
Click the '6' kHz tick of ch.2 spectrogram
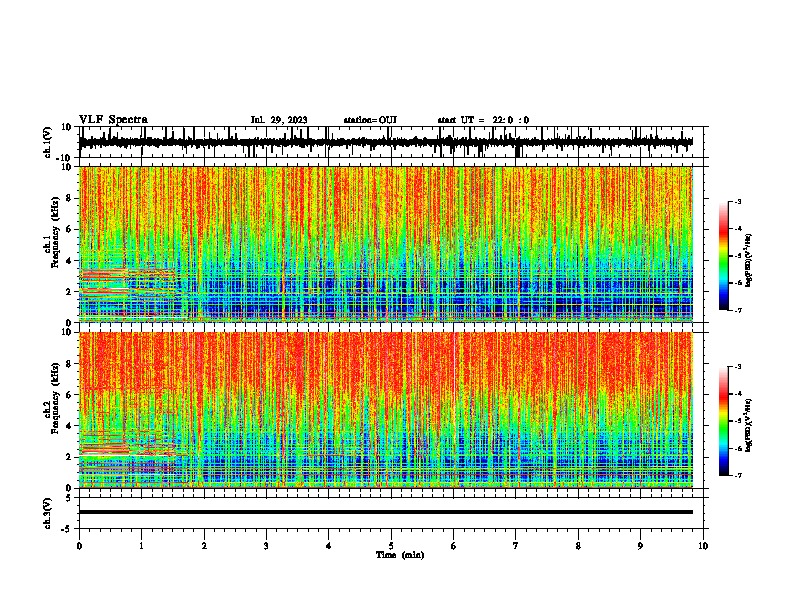click(70, 395)
